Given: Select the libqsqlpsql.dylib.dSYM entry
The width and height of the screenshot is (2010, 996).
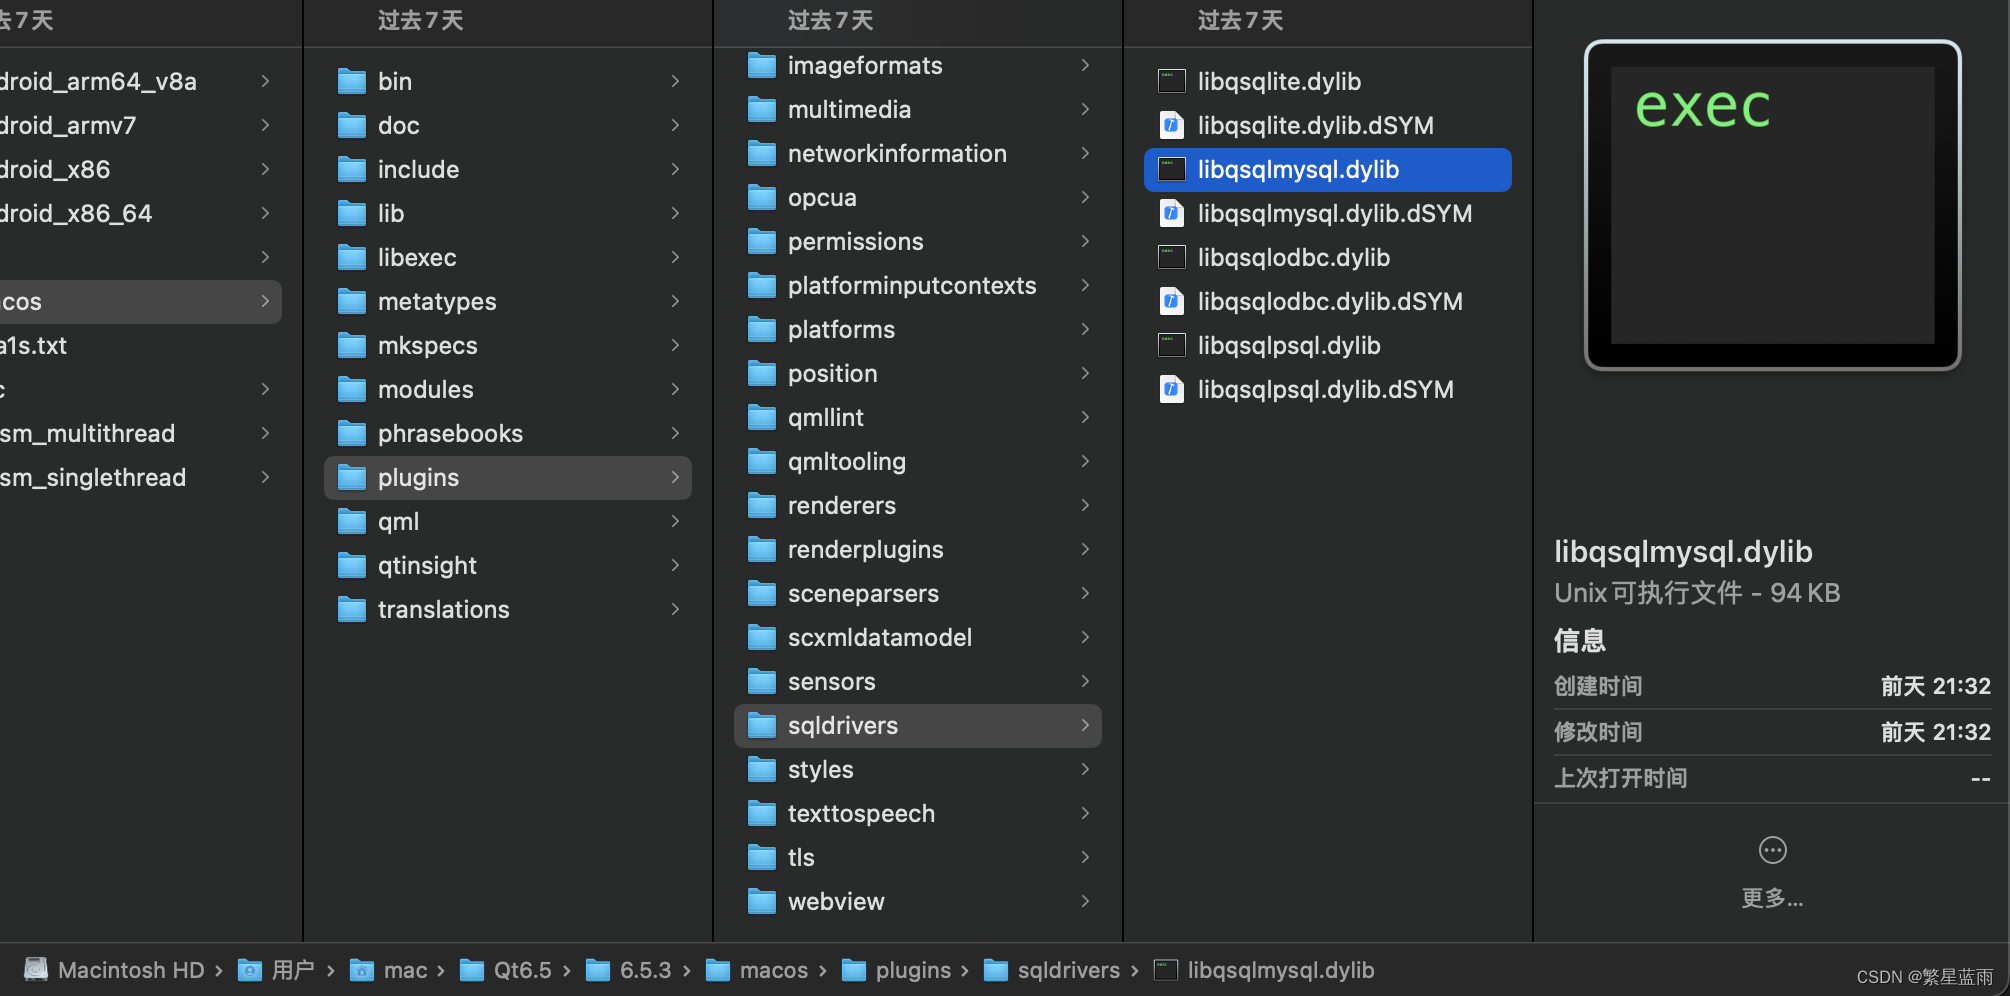Looking at the screenshot, I should [1324, 389].
